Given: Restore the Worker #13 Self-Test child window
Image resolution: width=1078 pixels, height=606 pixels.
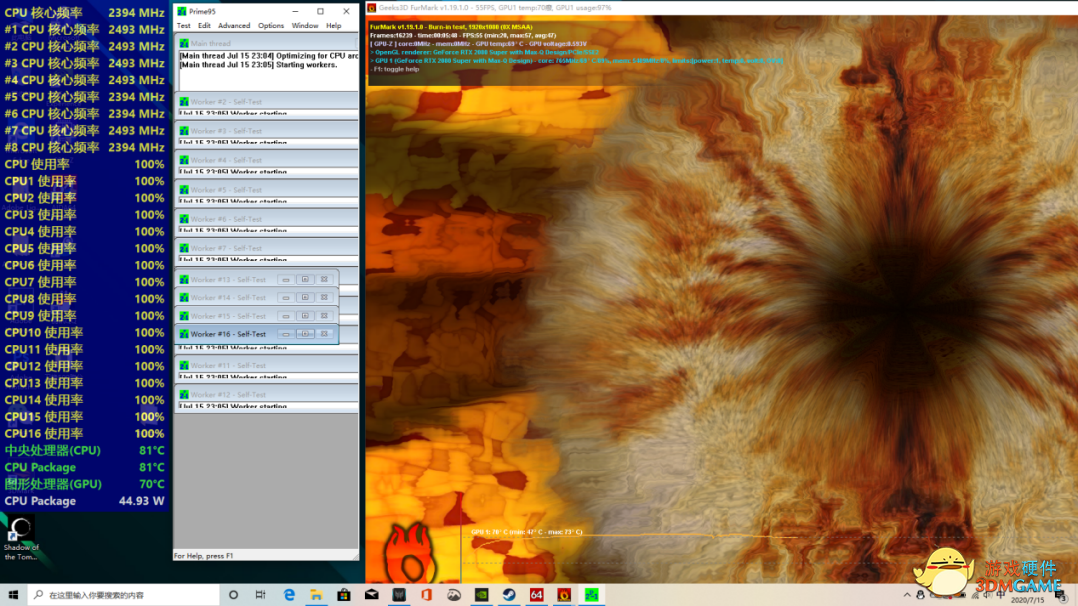Looking at the screenshot, I should tap(305, 279).
